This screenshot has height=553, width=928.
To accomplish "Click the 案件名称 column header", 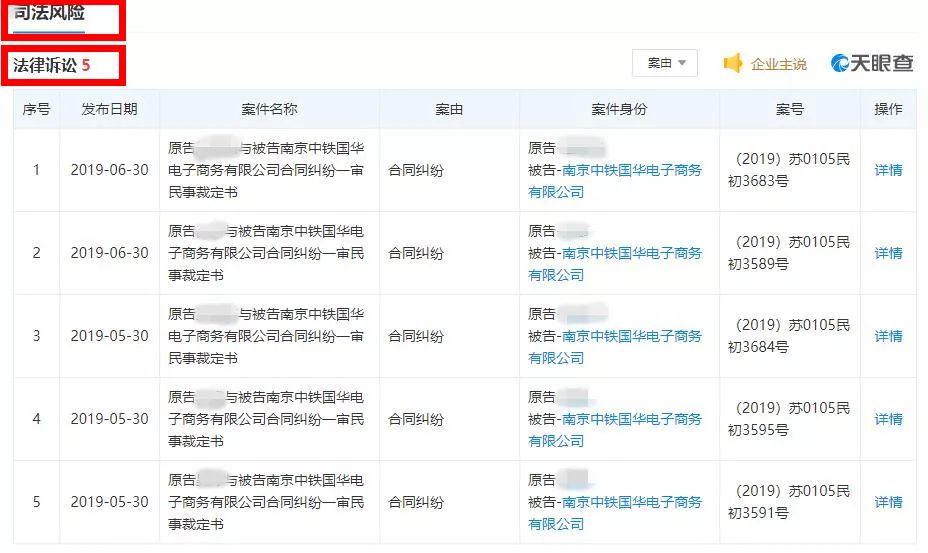I will [269, 109].
